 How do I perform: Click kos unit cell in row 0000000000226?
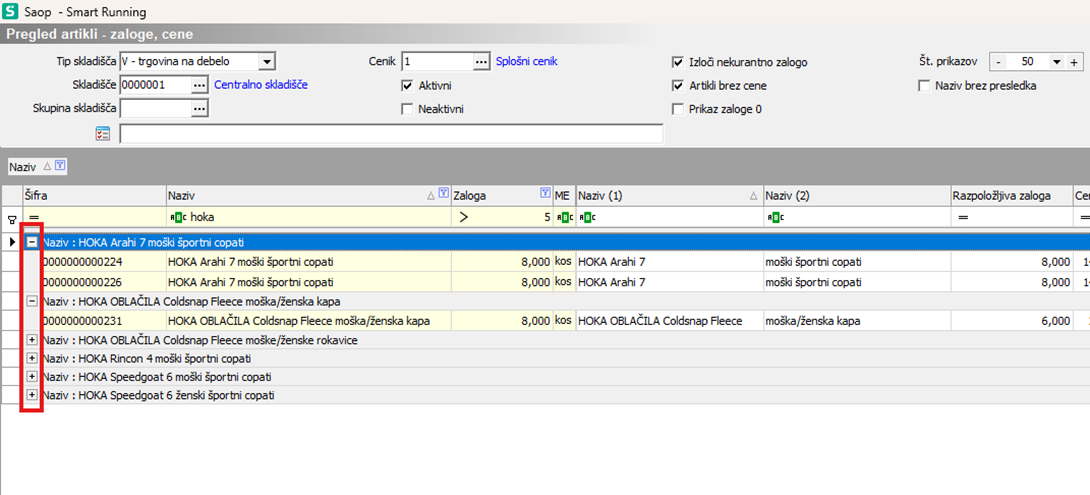563,282
